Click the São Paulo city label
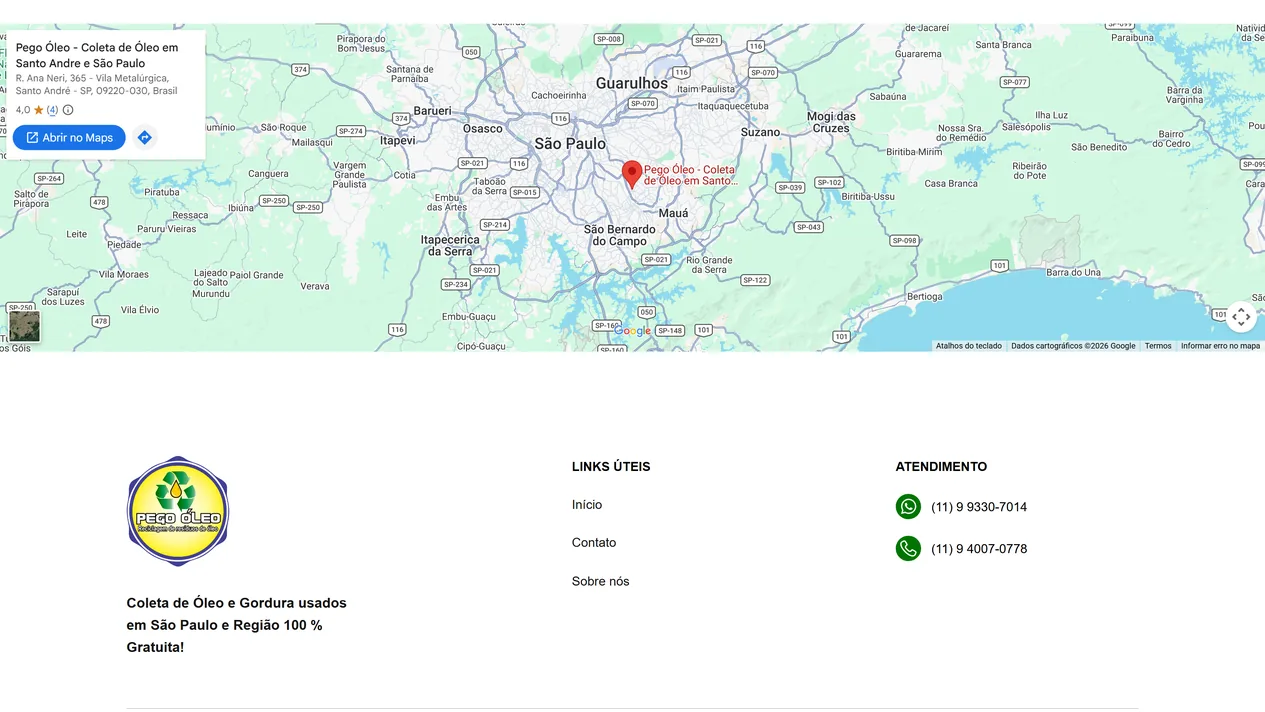The height and width of the screenshot is (712, 1265). coord(570,144)
